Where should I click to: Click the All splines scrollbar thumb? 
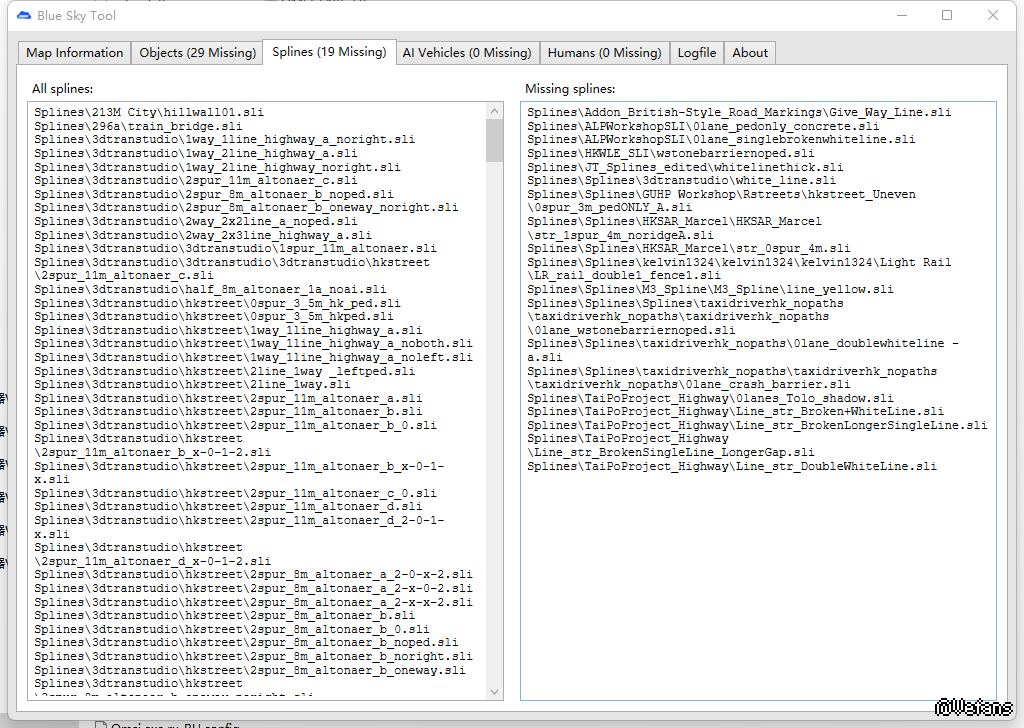pyautogui.click(x=494, y=140)
